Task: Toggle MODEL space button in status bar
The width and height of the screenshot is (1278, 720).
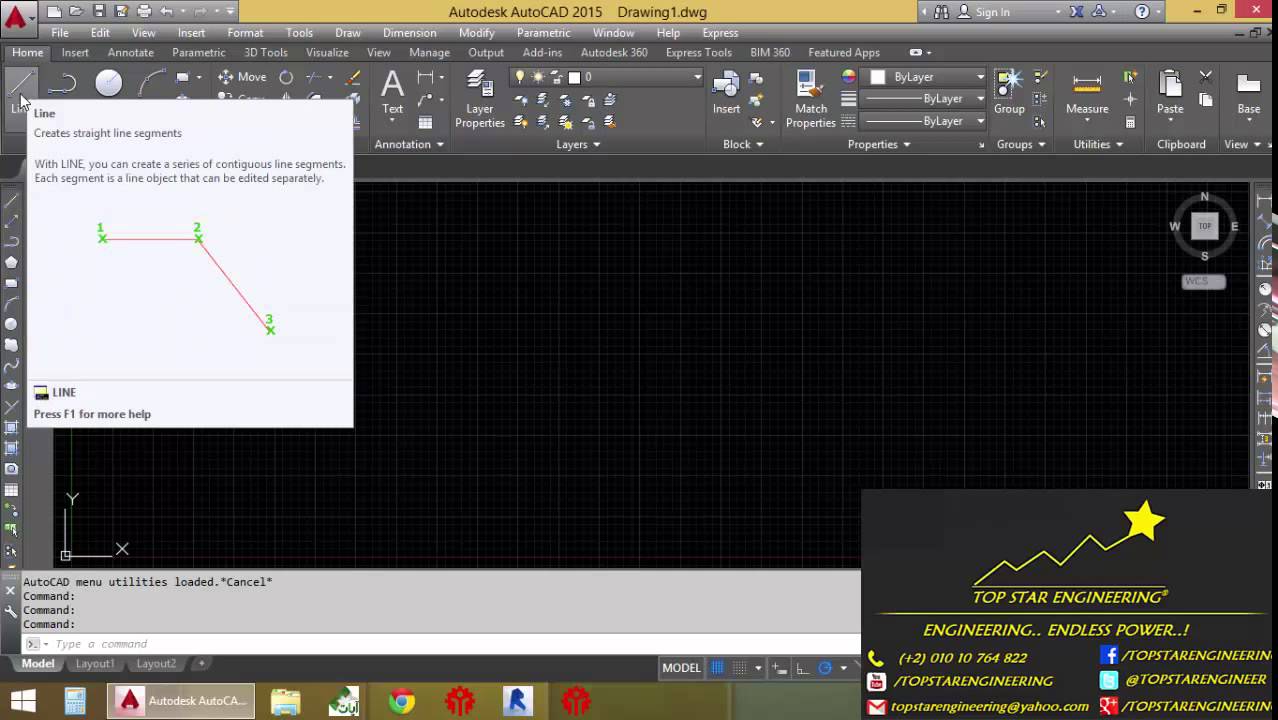Action: (682, 668)
